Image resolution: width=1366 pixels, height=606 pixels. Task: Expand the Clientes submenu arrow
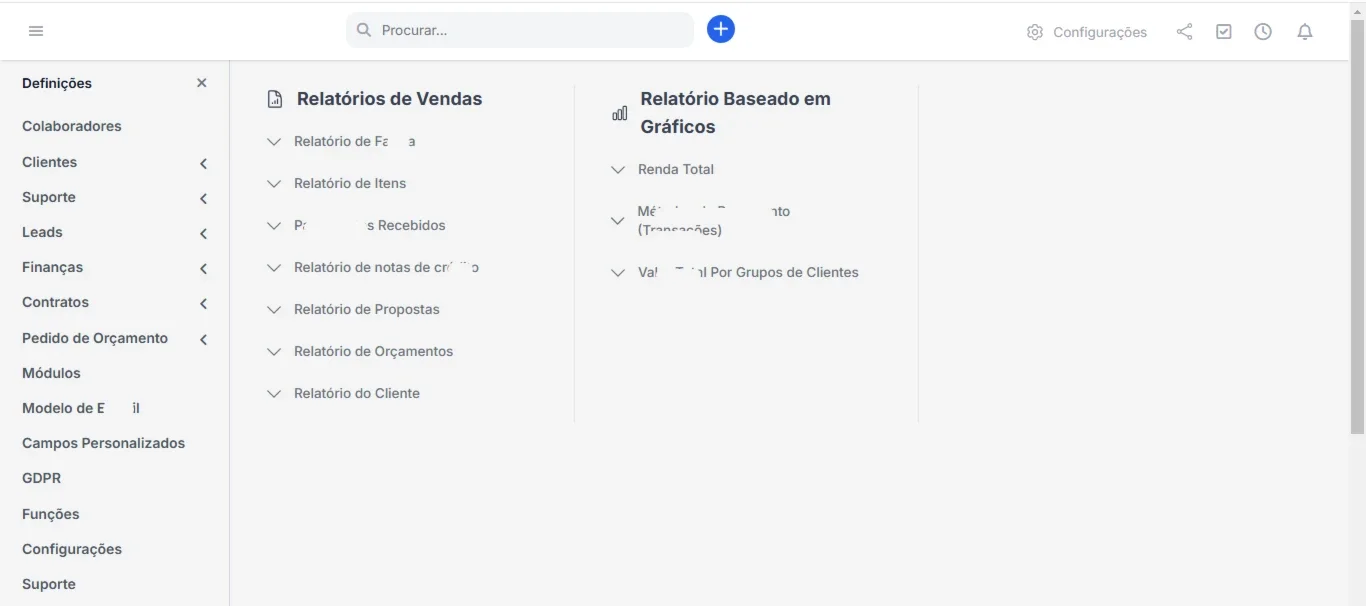203,163
